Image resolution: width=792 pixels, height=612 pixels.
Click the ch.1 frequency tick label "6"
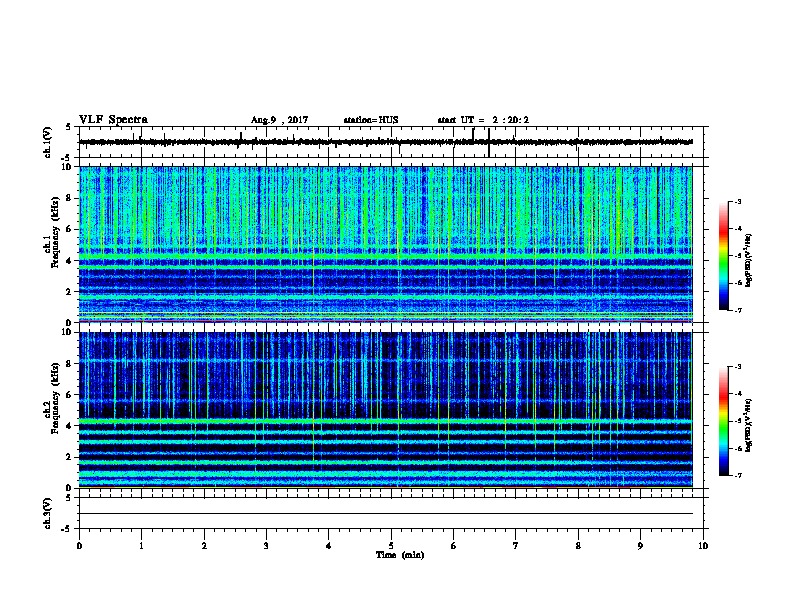tap(70, 229)
